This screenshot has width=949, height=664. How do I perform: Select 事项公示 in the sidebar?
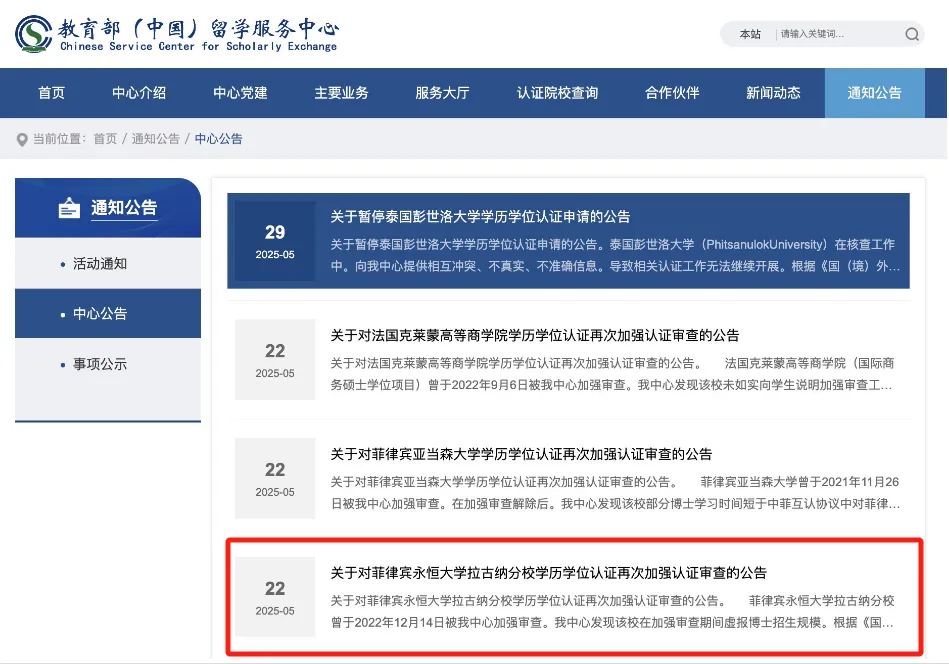tap(100, 364)
